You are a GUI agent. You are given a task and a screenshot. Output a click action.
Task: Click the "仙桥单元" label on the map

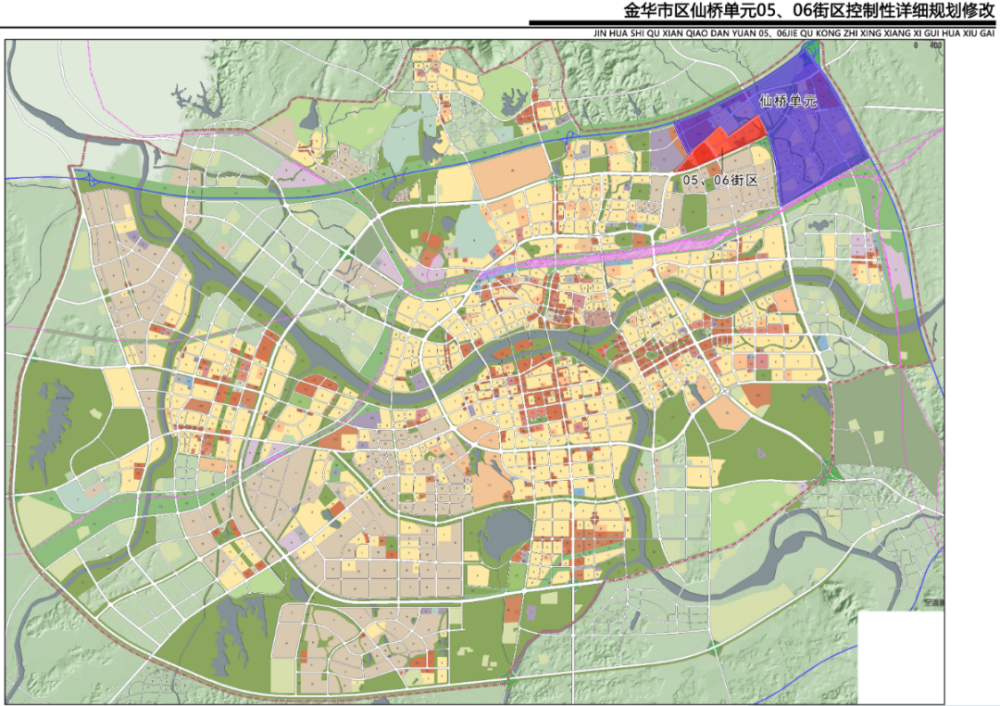click(x=788, y=101)
